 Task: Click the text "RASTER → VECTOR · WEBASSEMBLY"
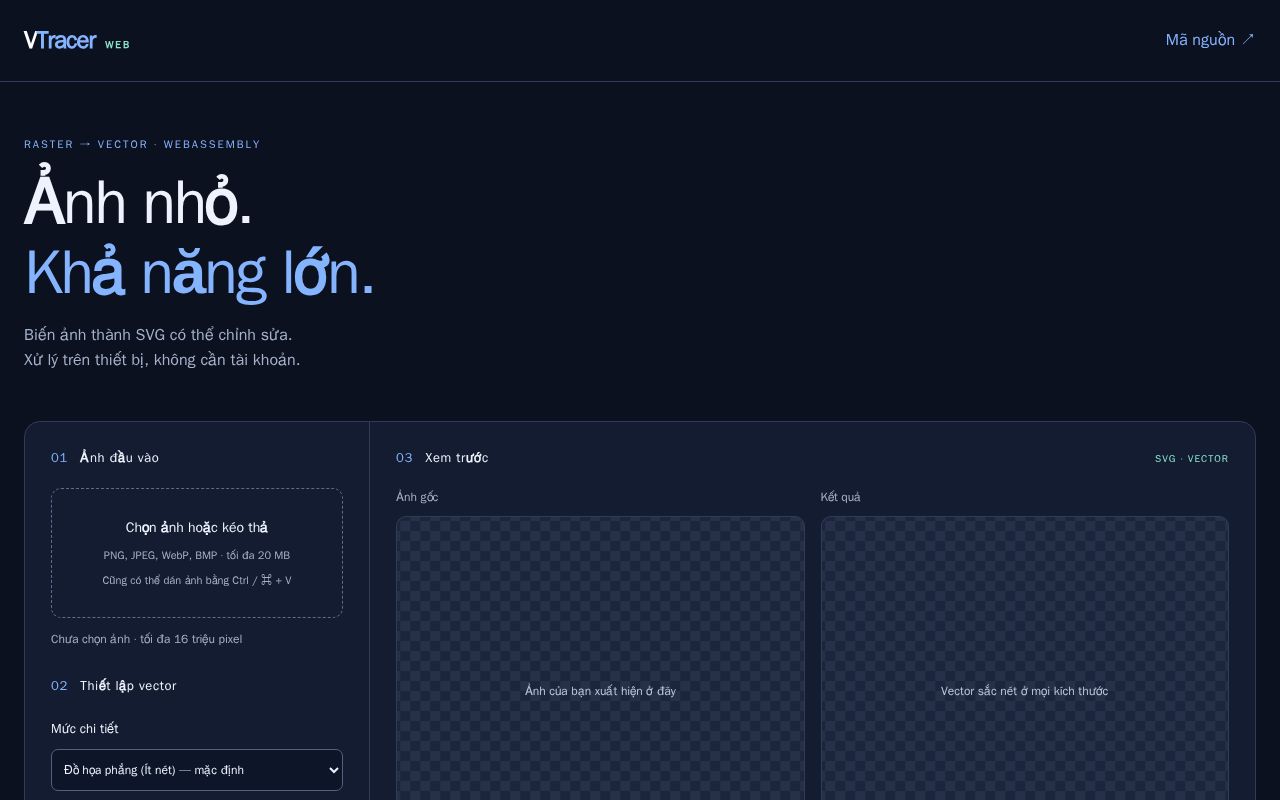coord(142,145)
